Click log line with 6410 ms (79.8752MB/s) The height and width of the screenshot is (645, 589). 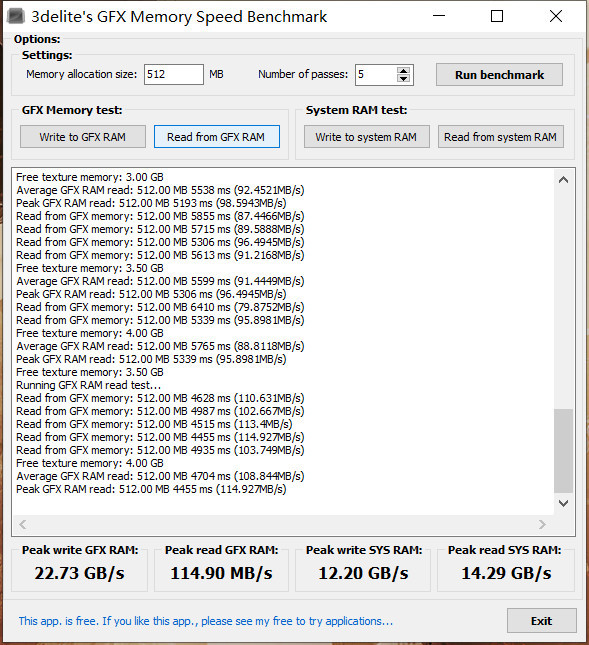[160, 307]
